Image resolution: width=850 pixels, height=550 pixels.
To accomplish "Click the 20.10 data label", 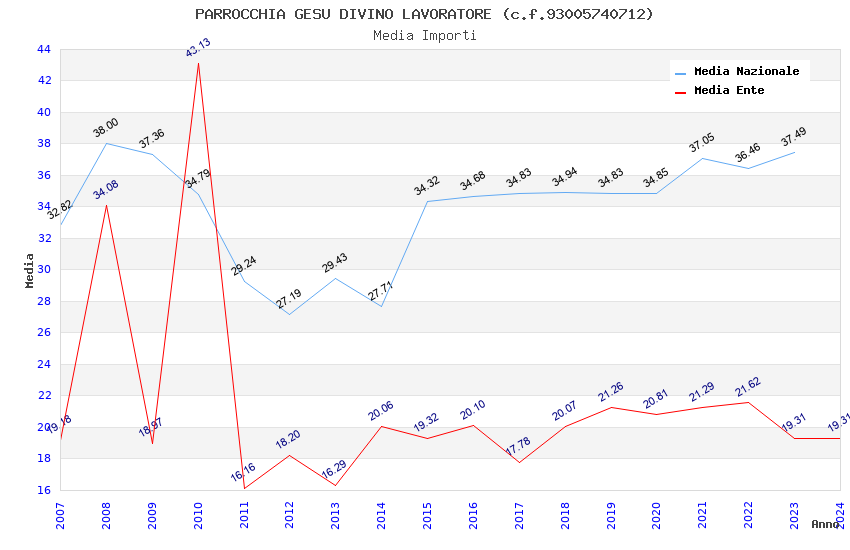I will coord(473,410).
